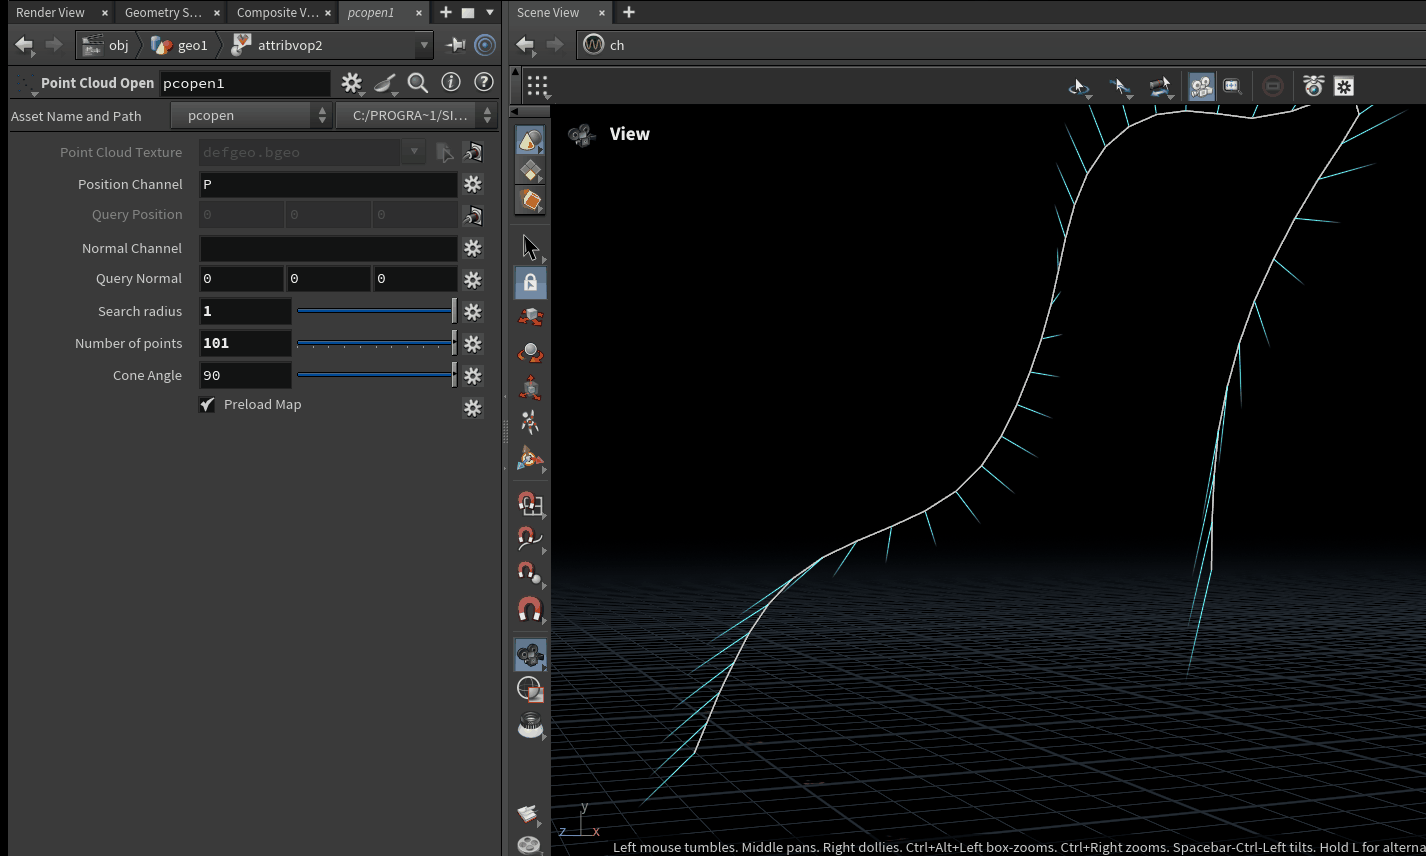Toggle the pin pane icon in parameter pane
This screenshot has width=1426, height=856.
(x=456, y=45)
